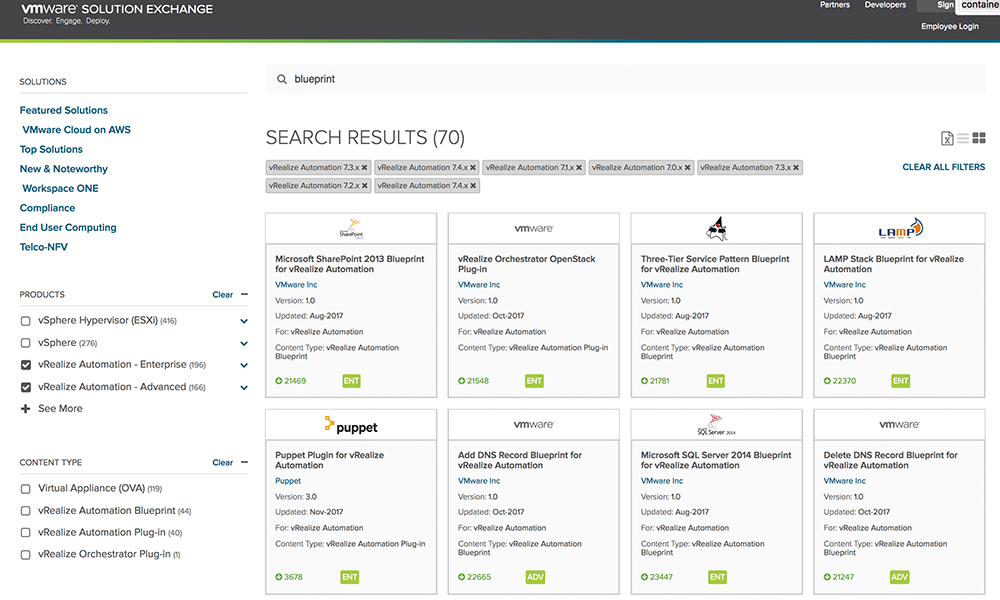
Task: Click ADV badge on Add DNS Record card
Action: pos(535,577)
